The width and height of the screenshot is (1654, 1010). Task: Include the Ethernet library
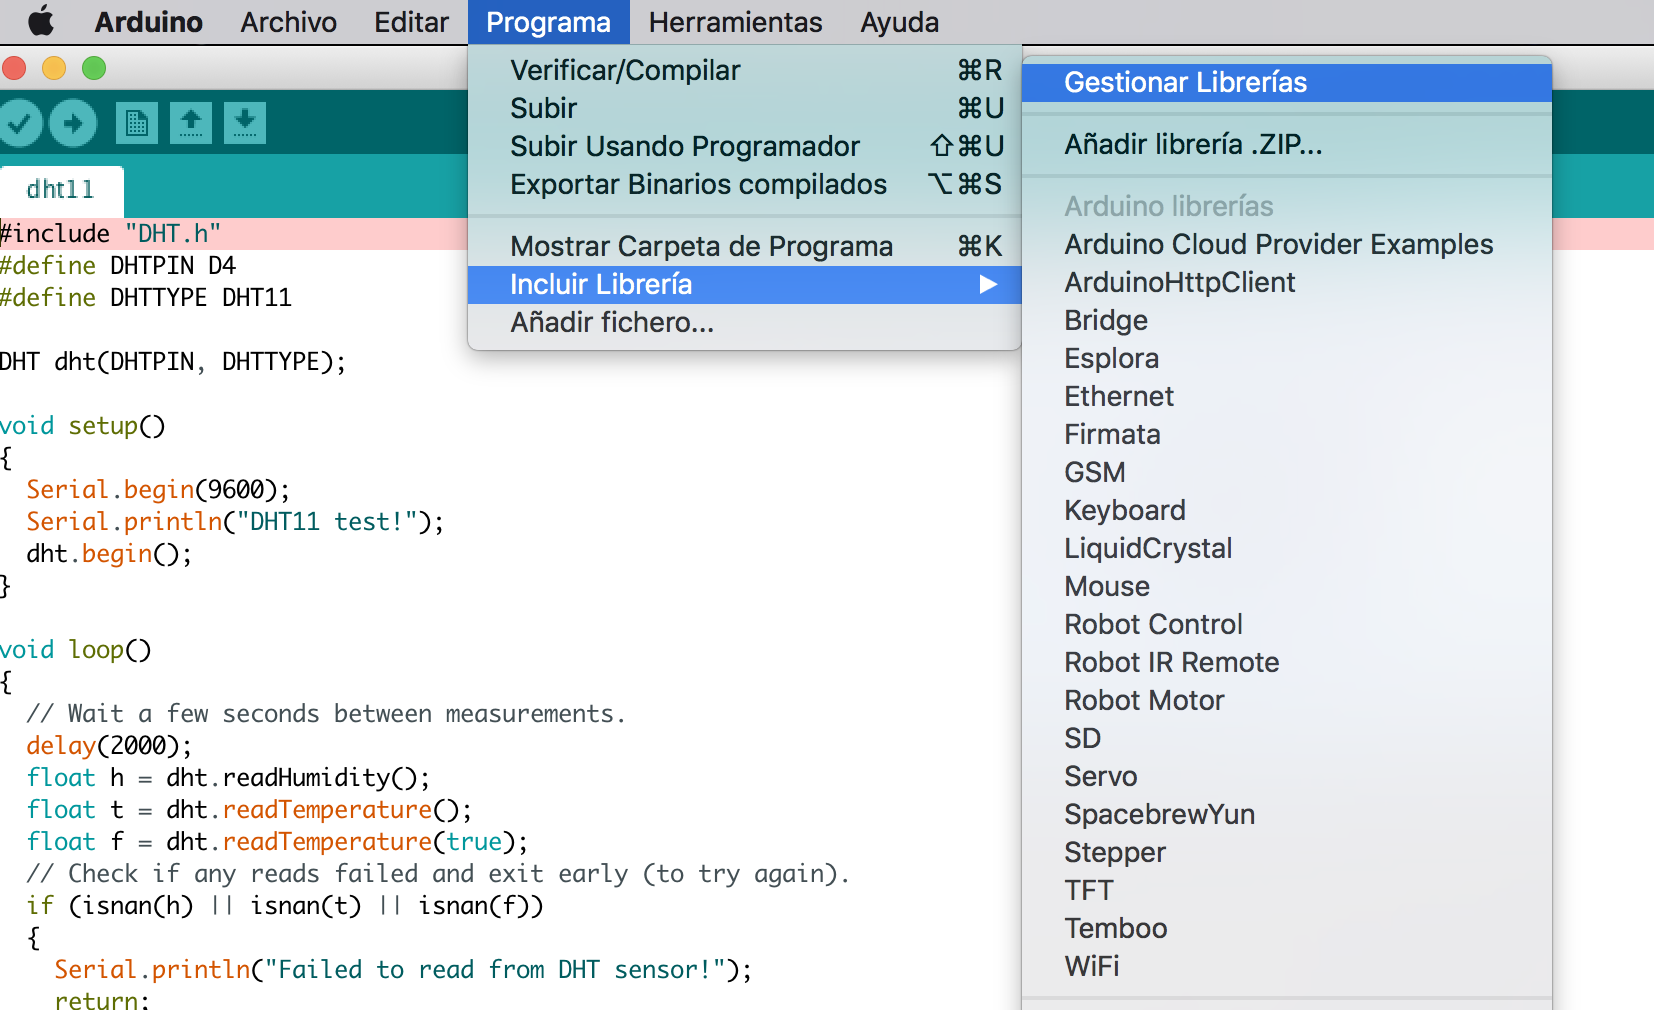1287,396
